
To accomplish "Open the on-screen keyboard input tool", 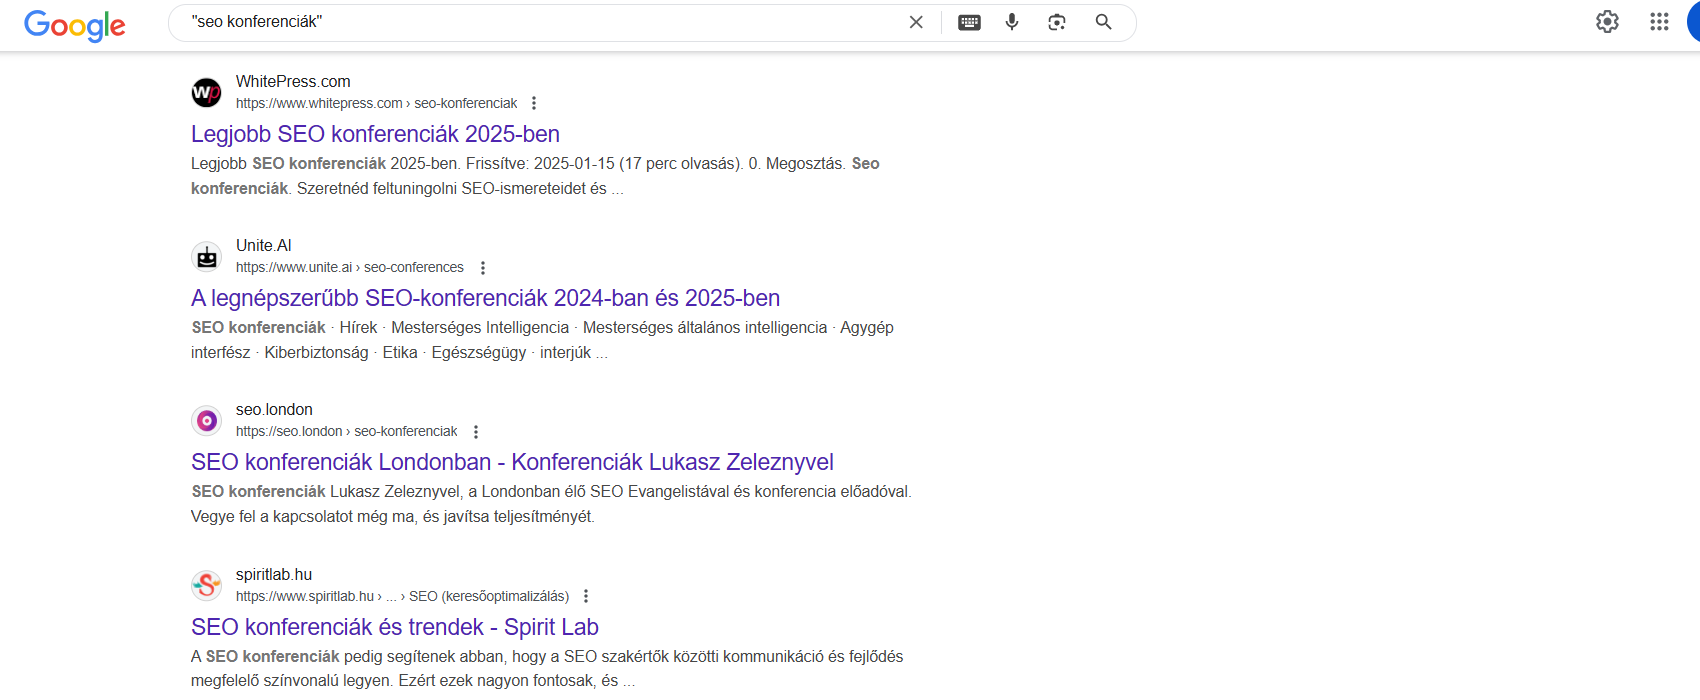I will 969,22.
